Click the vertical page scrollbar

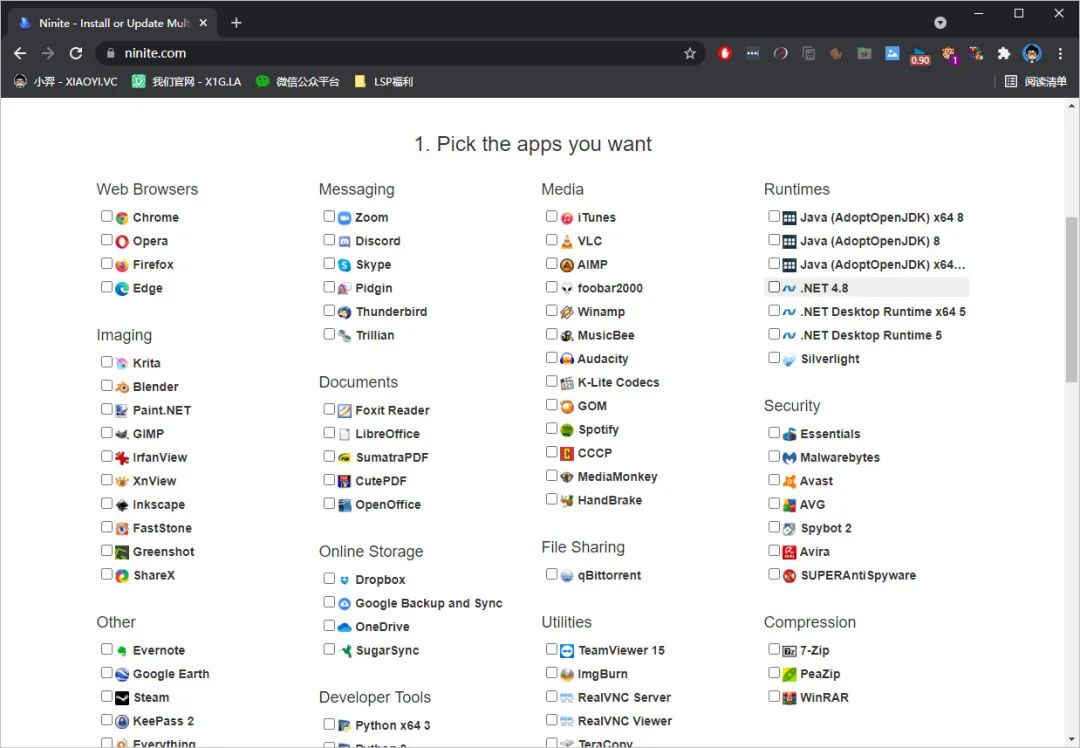point(1071,300)
